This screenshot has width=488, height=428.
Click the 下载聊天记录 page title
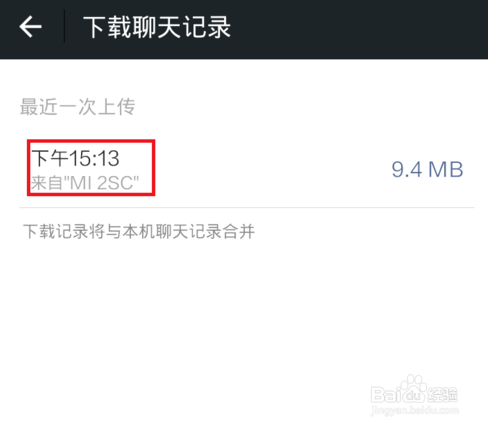pyautogui.click(x=157, y=27)
